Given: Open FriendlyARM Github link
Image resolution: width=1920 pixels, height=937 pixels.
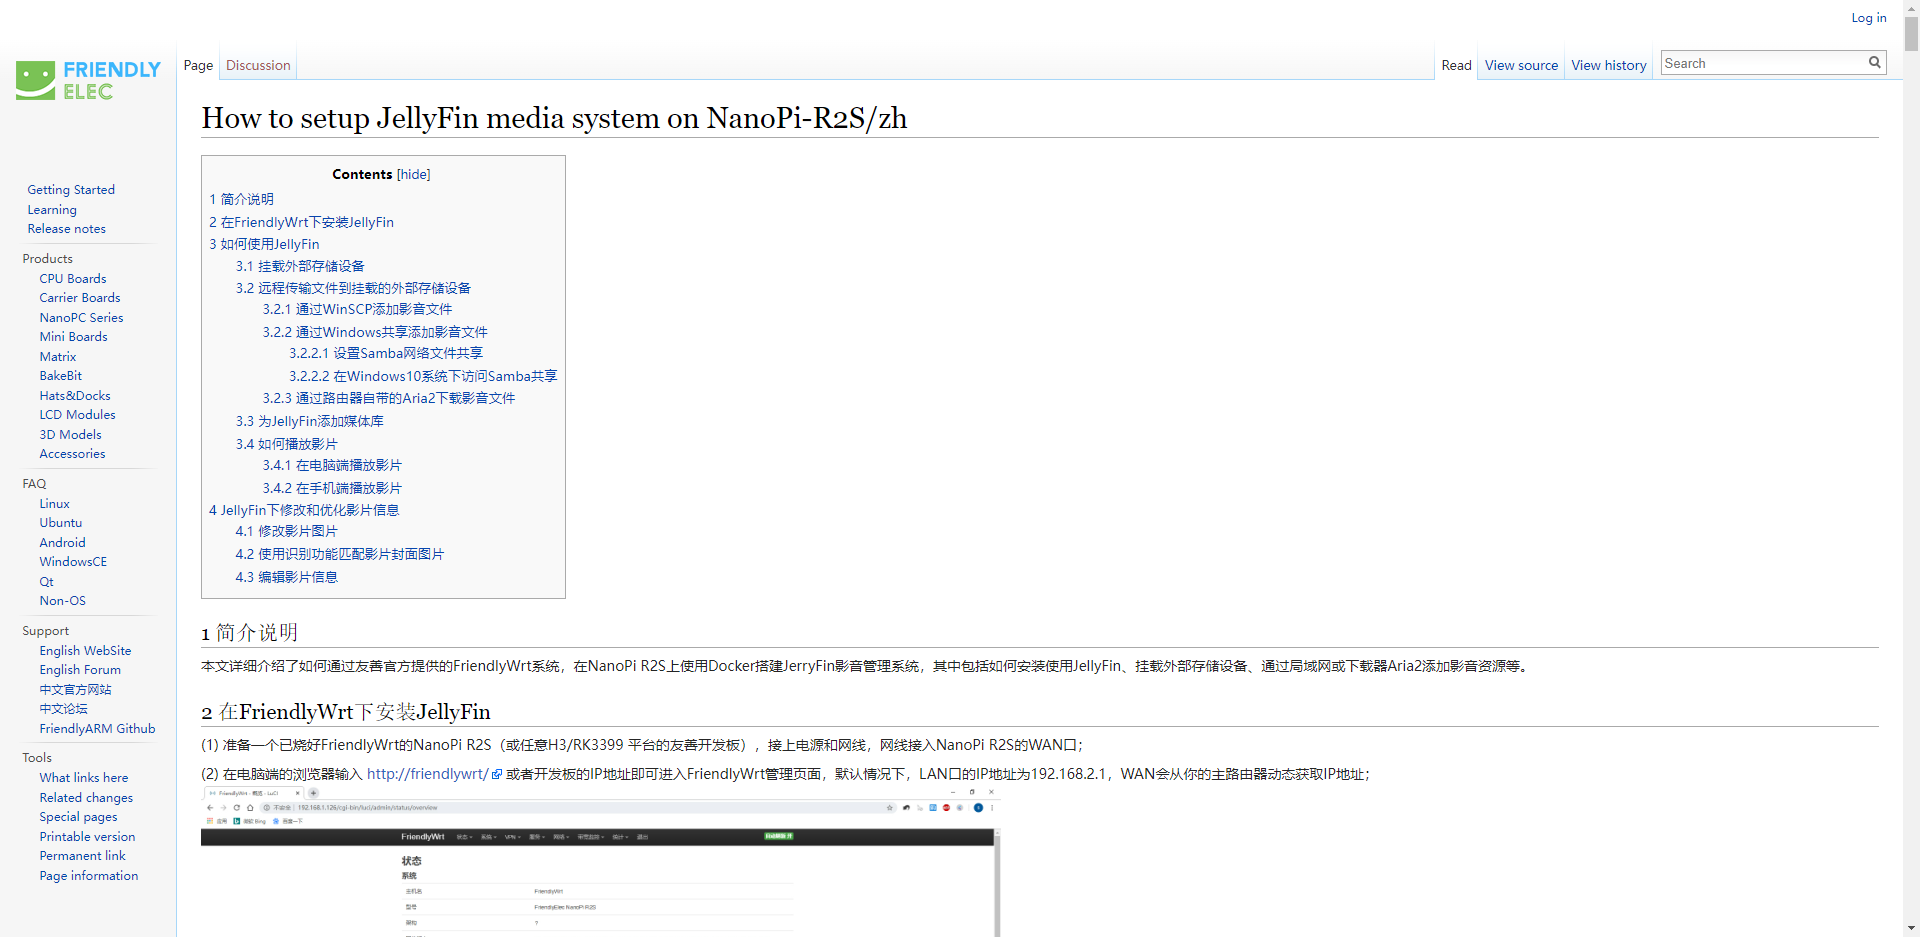Looking at the screenshot, I should click(97, 728).
